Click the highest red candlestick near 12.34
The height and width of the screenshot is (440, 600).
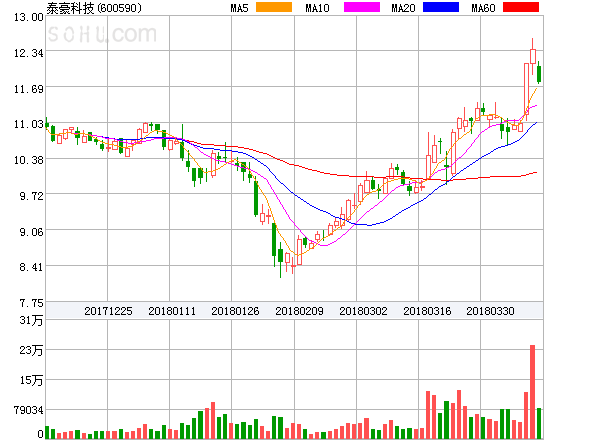click(533, 56)
